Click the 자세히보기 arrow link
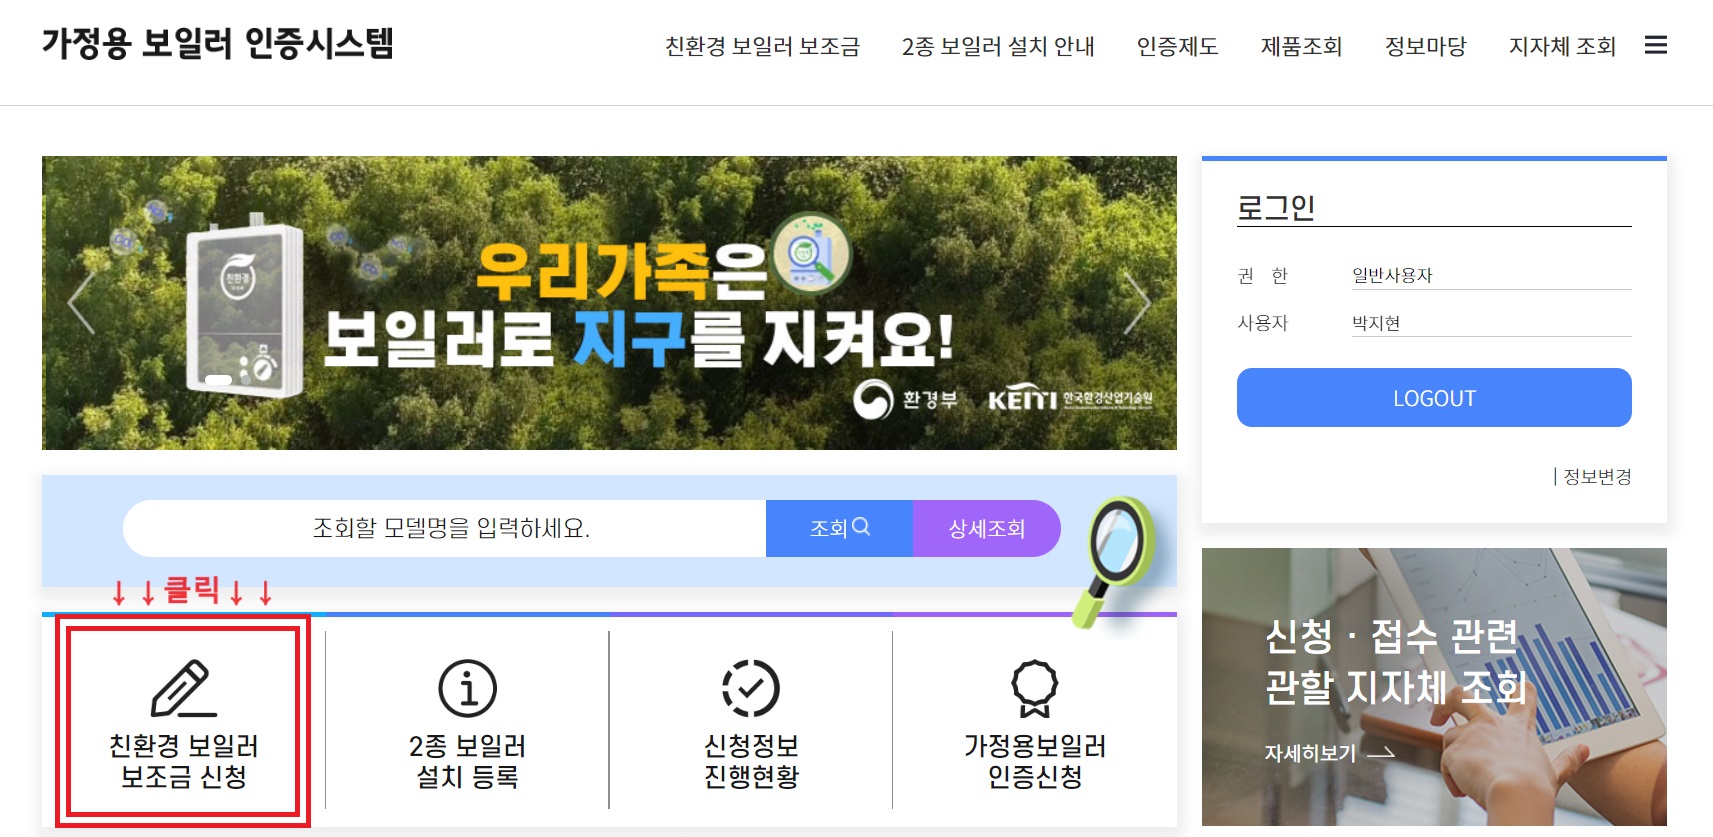 [1329, 753]
